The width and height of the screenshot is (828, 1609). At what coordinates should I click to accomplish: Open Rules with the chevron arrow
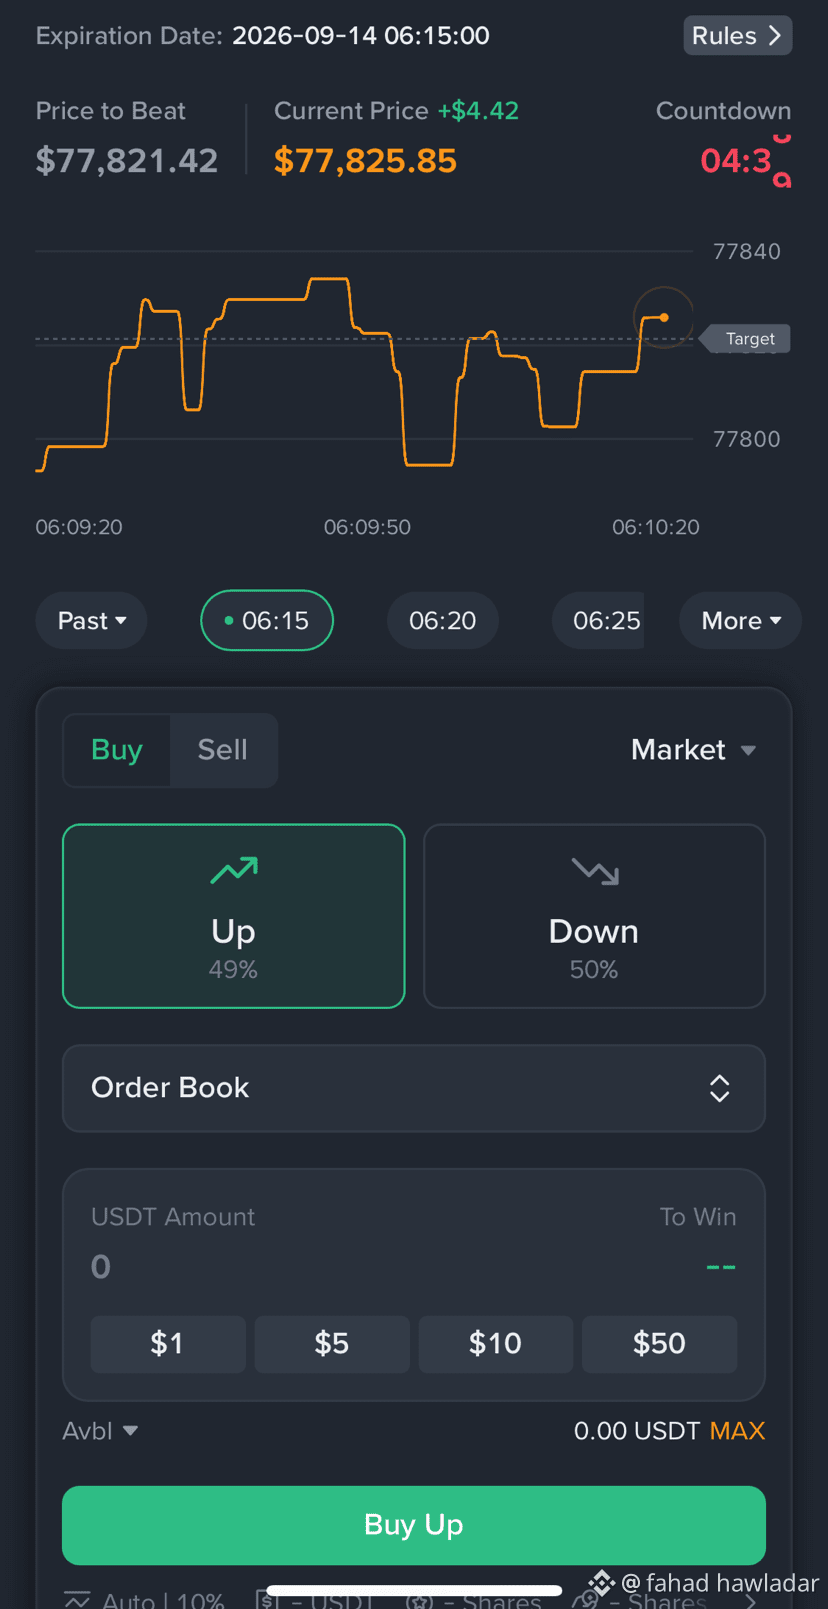[738, 36]
